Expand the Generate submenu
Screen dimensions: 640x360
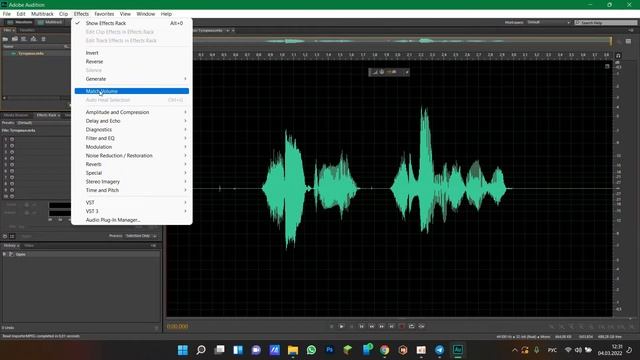point(131,79)
